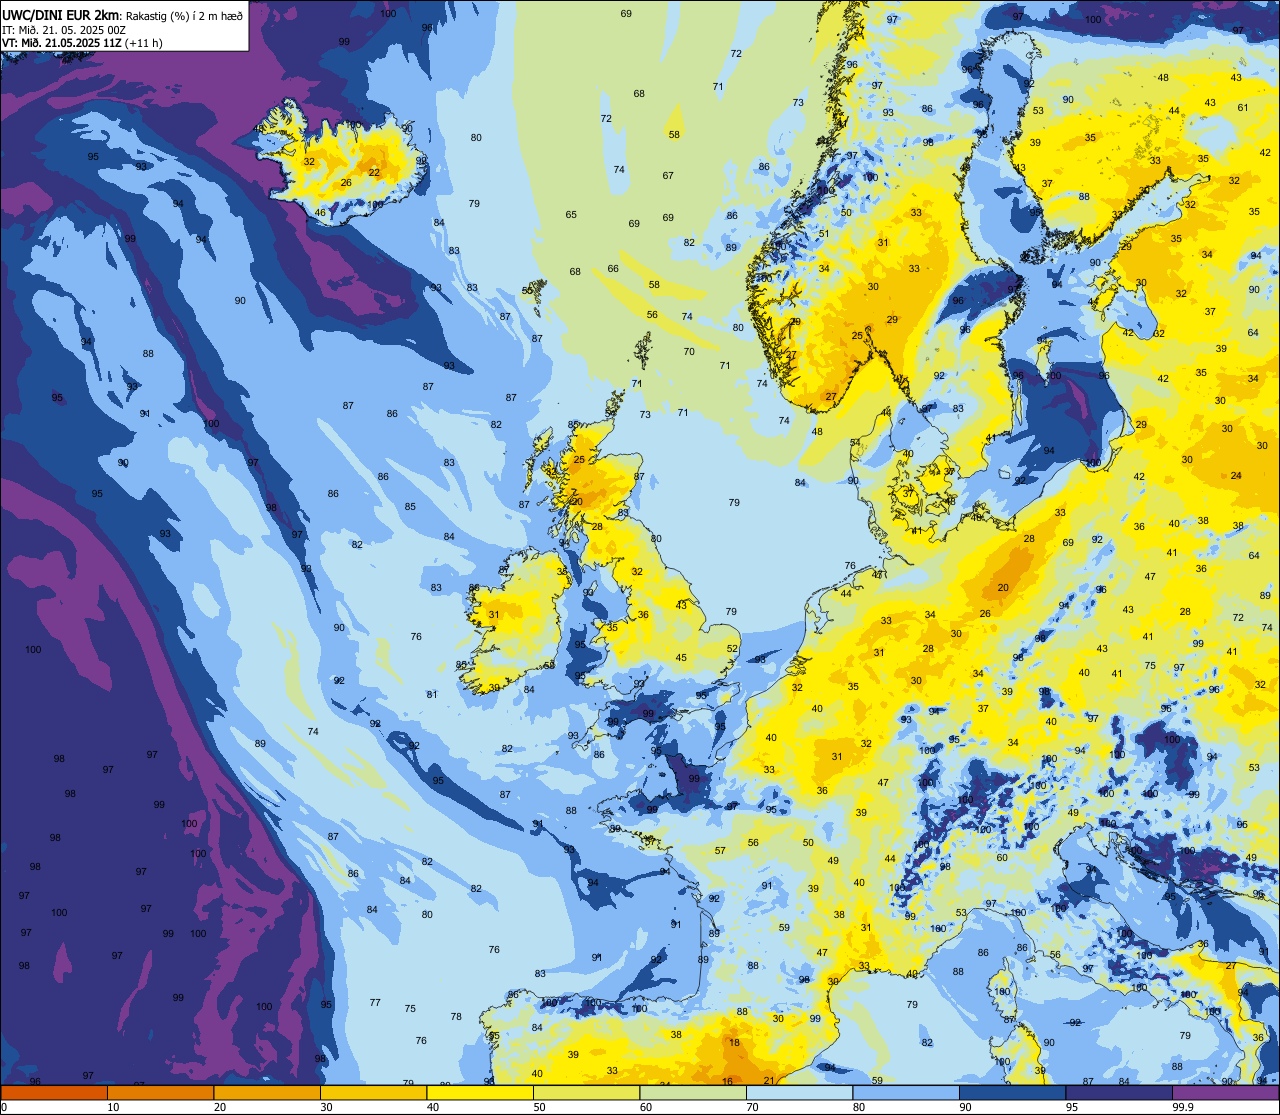Click the 70–80 light blue legend swatch
Screen dimensions: 1280x1115
click(799, 1092)
